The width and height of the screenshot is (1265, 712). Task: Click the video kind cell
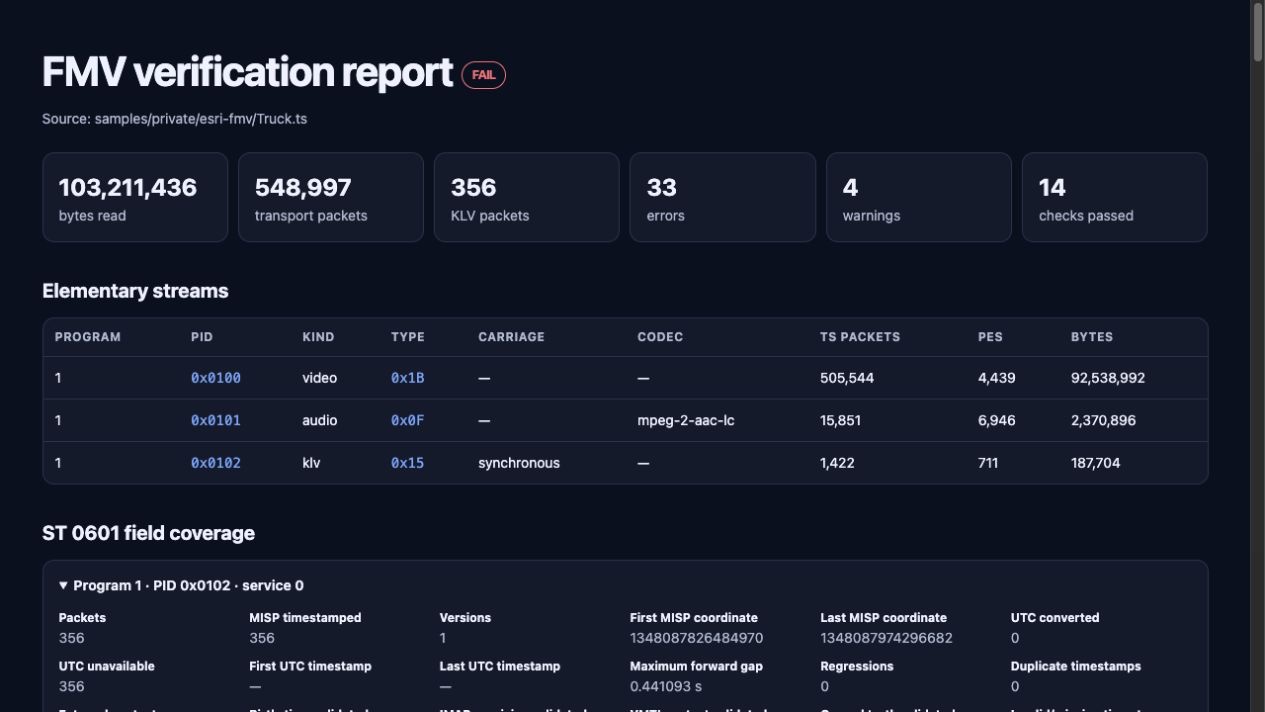pyautogui.click(x=320, y=378)
